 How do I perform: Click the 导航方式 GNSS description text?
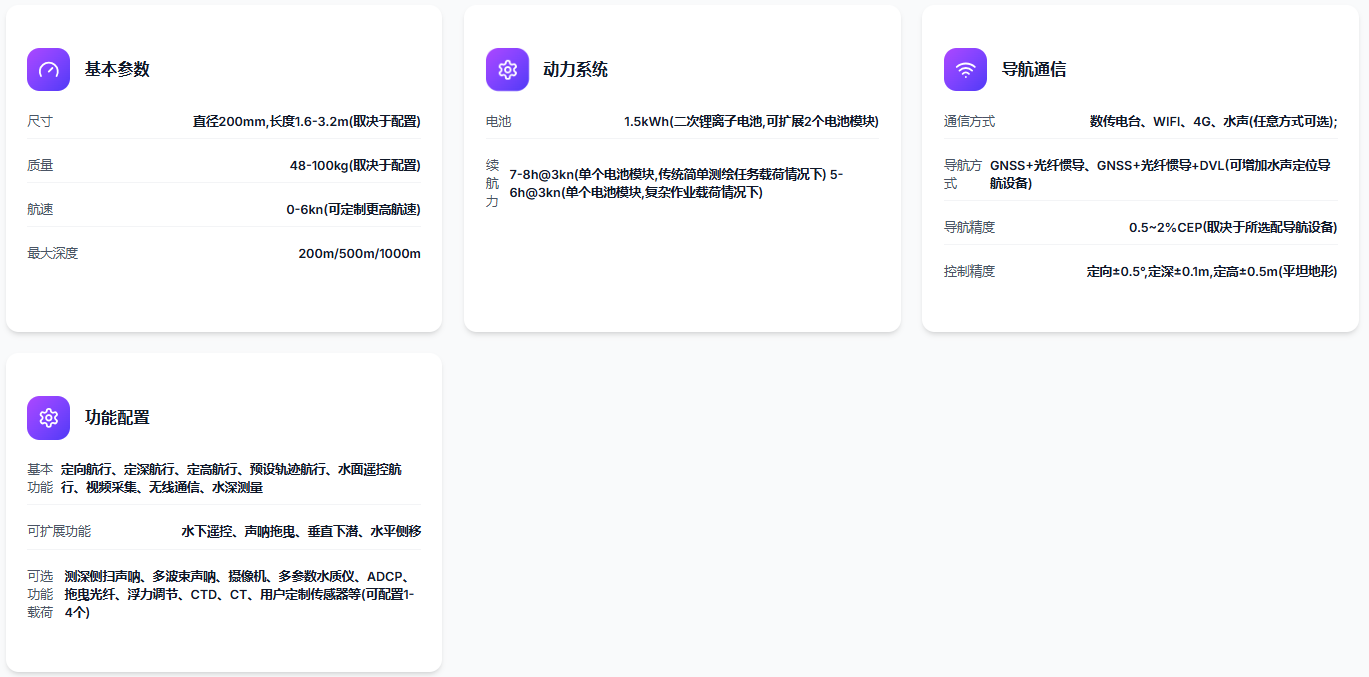click(1160, 175)
